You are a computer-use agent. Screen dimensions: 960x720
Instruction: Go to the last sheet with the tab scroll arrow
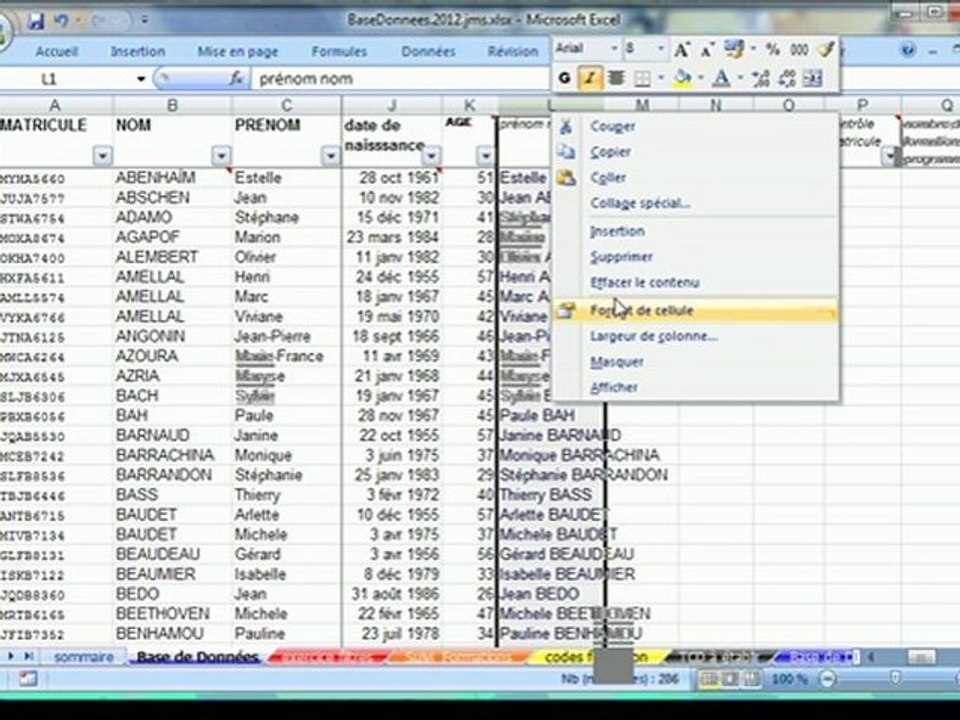tap(28, 656)
